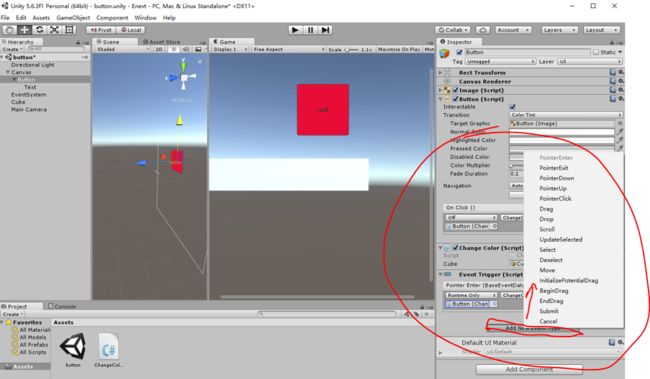The width and height of the screenshot is (650, 379).
Task: Select the Hand tool
Action: pyautogui.click(x=10, y=30)
